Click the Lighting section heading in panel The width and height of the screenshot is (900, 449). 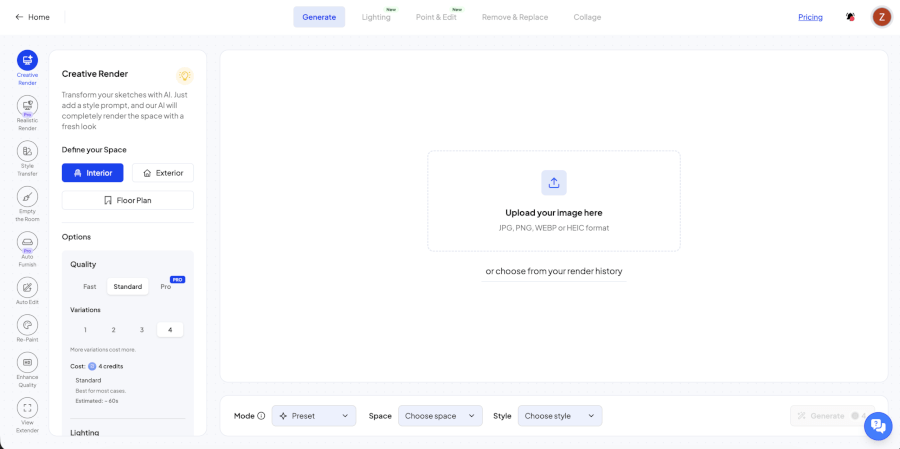tap(84, 432)
